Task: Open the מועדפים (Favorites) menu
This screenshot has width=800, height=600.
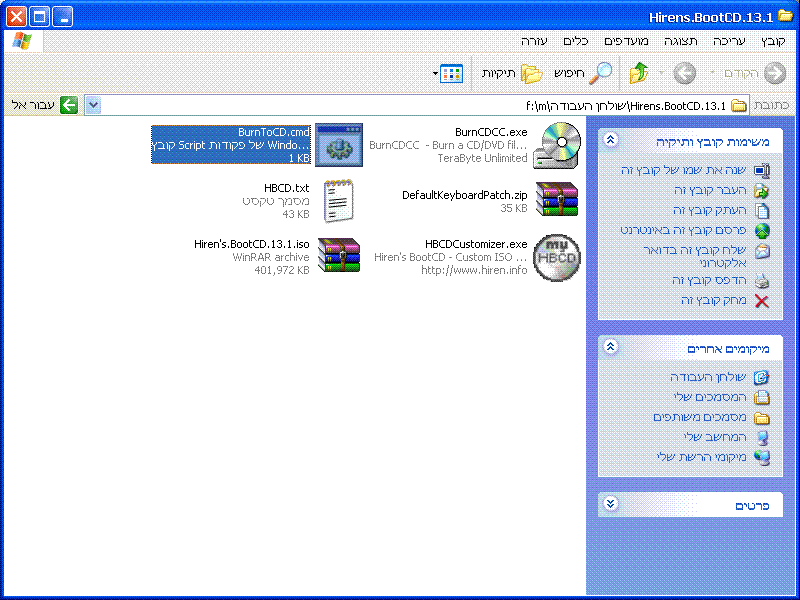Action: (x=627, y=41)
